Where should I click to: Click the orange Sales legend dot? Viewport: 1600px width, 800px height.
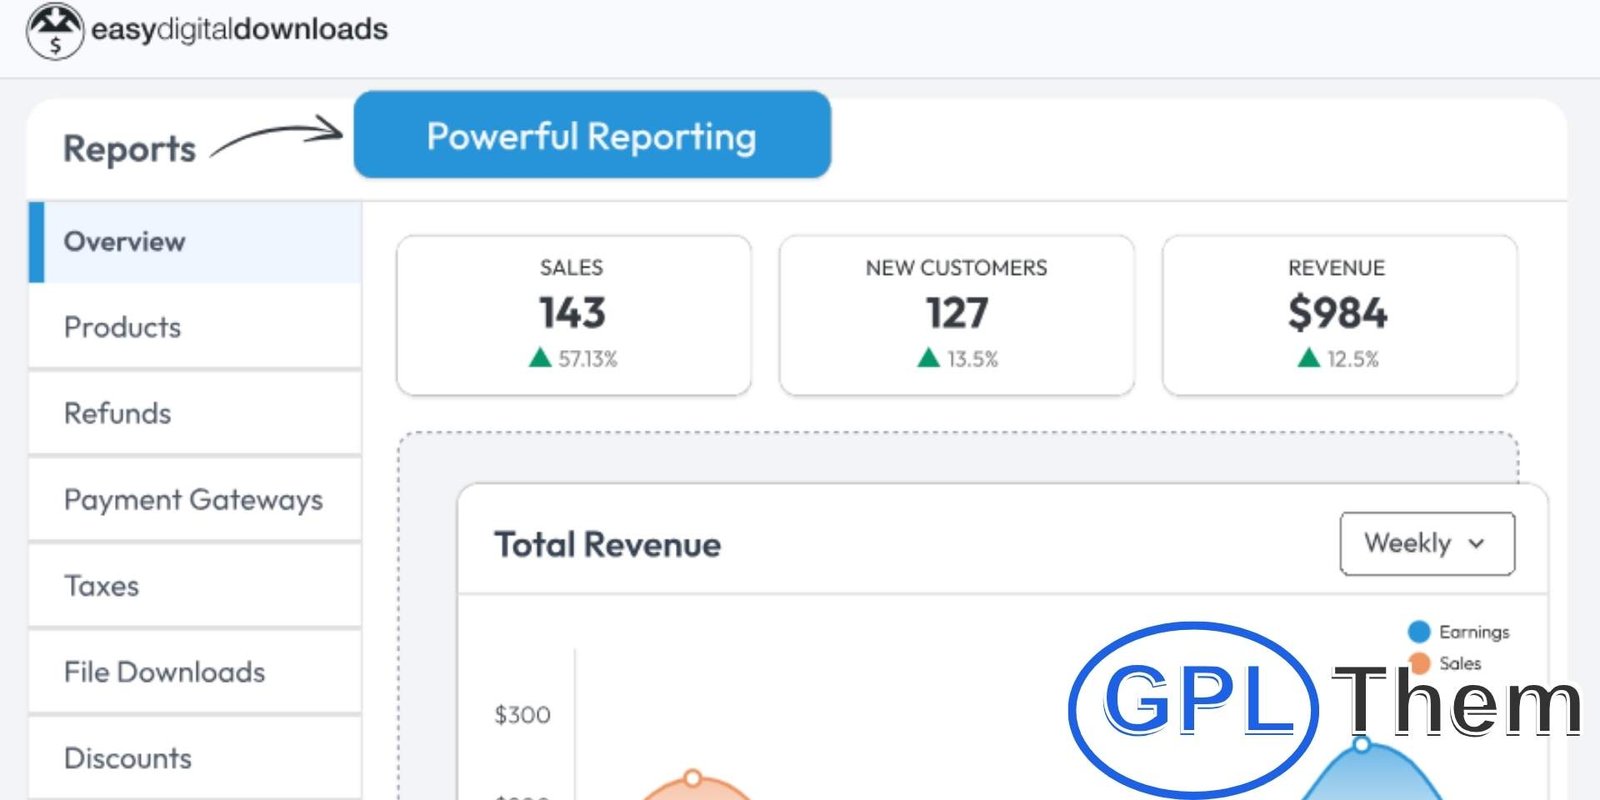[1418, 663]
